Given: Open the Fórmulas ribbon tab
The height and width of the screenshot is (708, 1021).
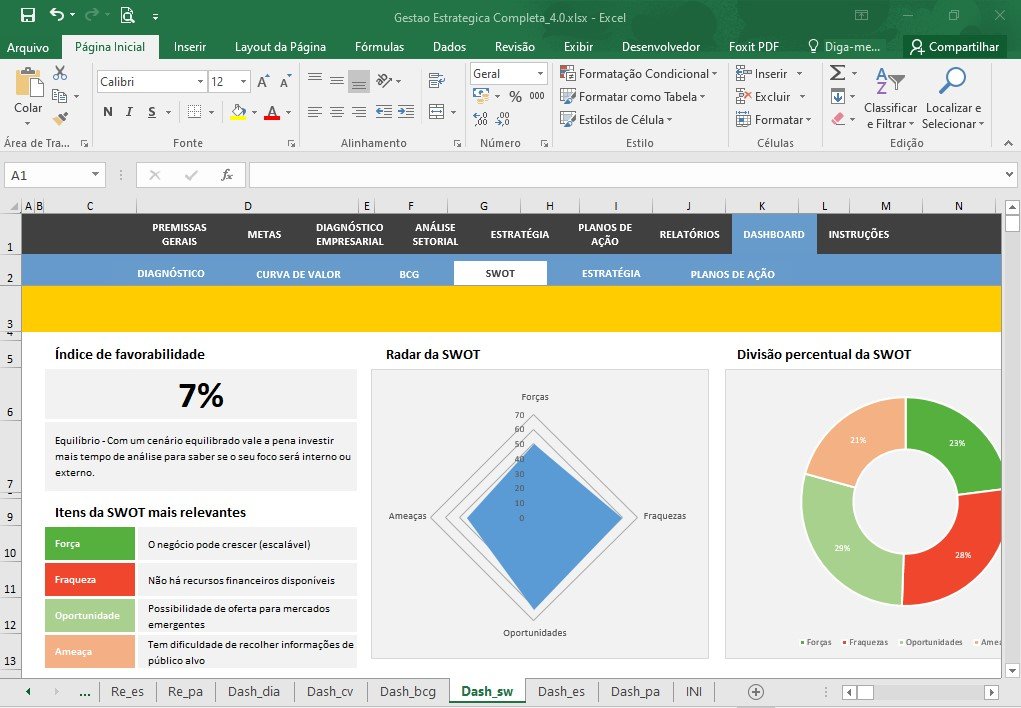Looking at the screenshot, I should click(380, 47).
